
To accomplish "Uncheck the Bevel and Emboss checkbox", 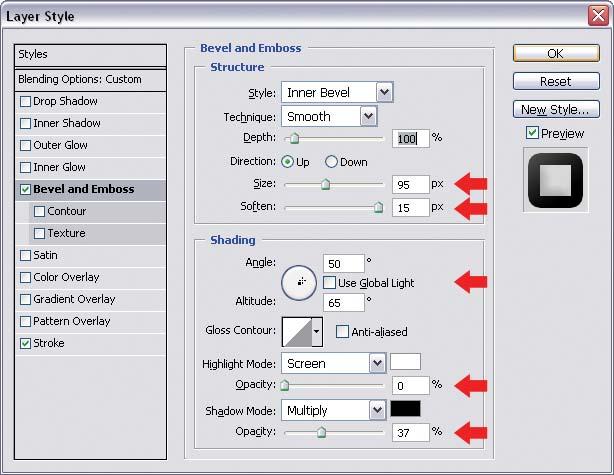I will coord(25,190).
